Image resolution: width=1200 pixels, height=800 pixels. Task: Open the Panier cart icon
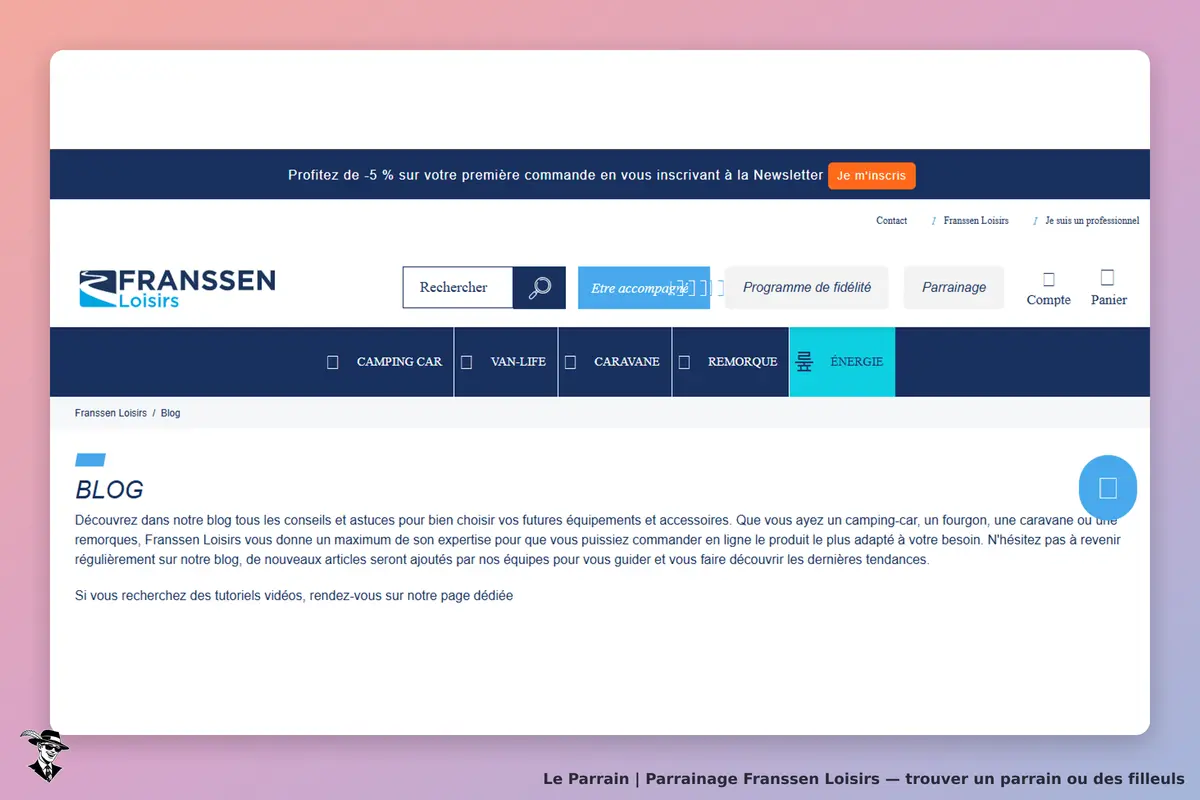(x=1108, y=288)
